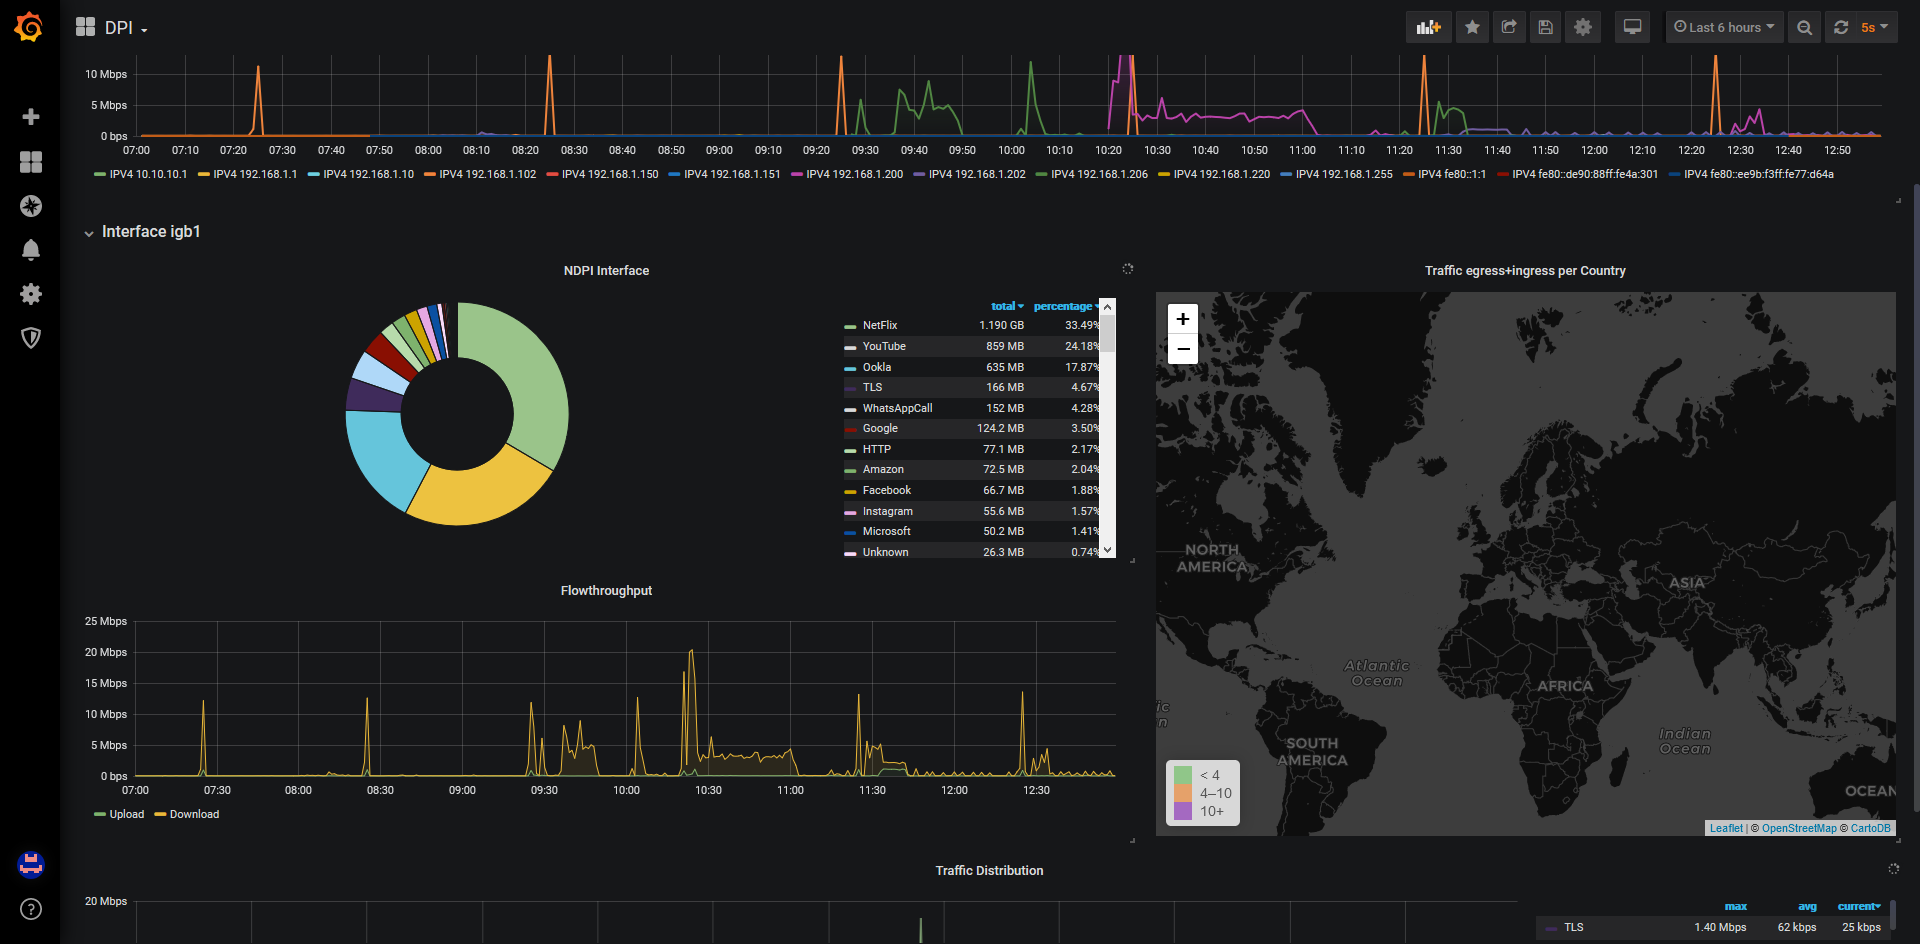Viewport: 1920px width, 944px height.
Task: Sort Traffic Distribution legend by current
Action: (1859, 906)
